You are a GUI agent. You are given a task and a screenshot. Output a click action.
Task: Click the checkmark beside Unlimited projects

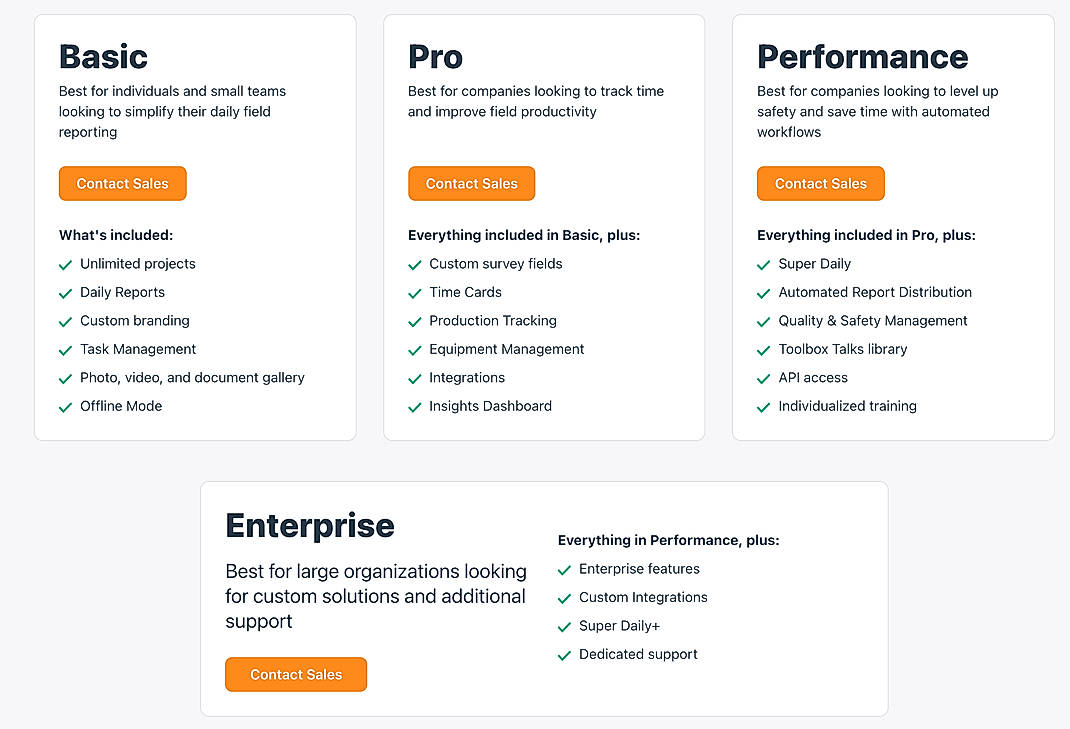click(x=65, y=264)
